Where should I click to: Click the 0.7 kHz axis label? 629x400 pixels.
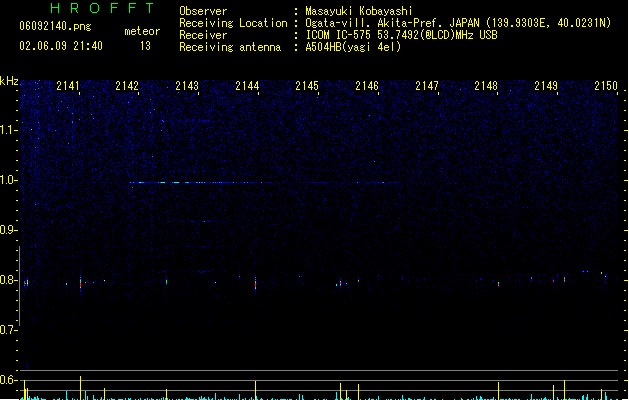(8, 330)
